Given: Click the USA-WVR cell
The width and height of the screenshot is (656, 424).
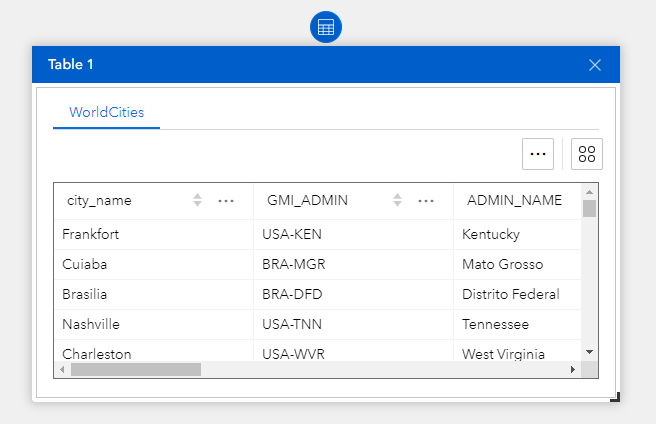Looking at the screenshot, I should point(294,353).
